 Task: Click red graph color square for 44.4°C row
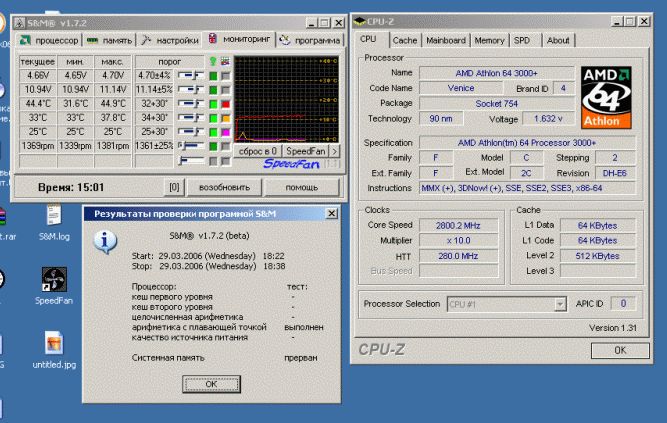tap(225, 104)
